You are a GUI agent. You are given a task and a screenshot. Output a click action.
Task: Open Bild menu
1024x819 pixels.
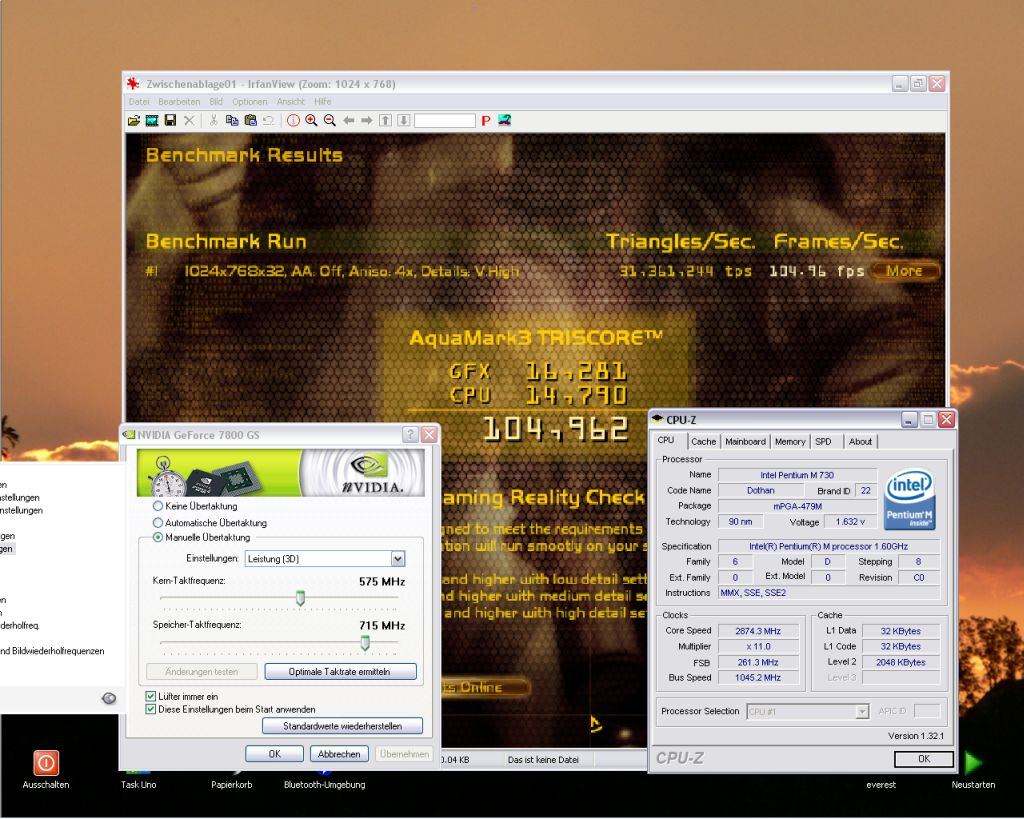coord(216,102)
